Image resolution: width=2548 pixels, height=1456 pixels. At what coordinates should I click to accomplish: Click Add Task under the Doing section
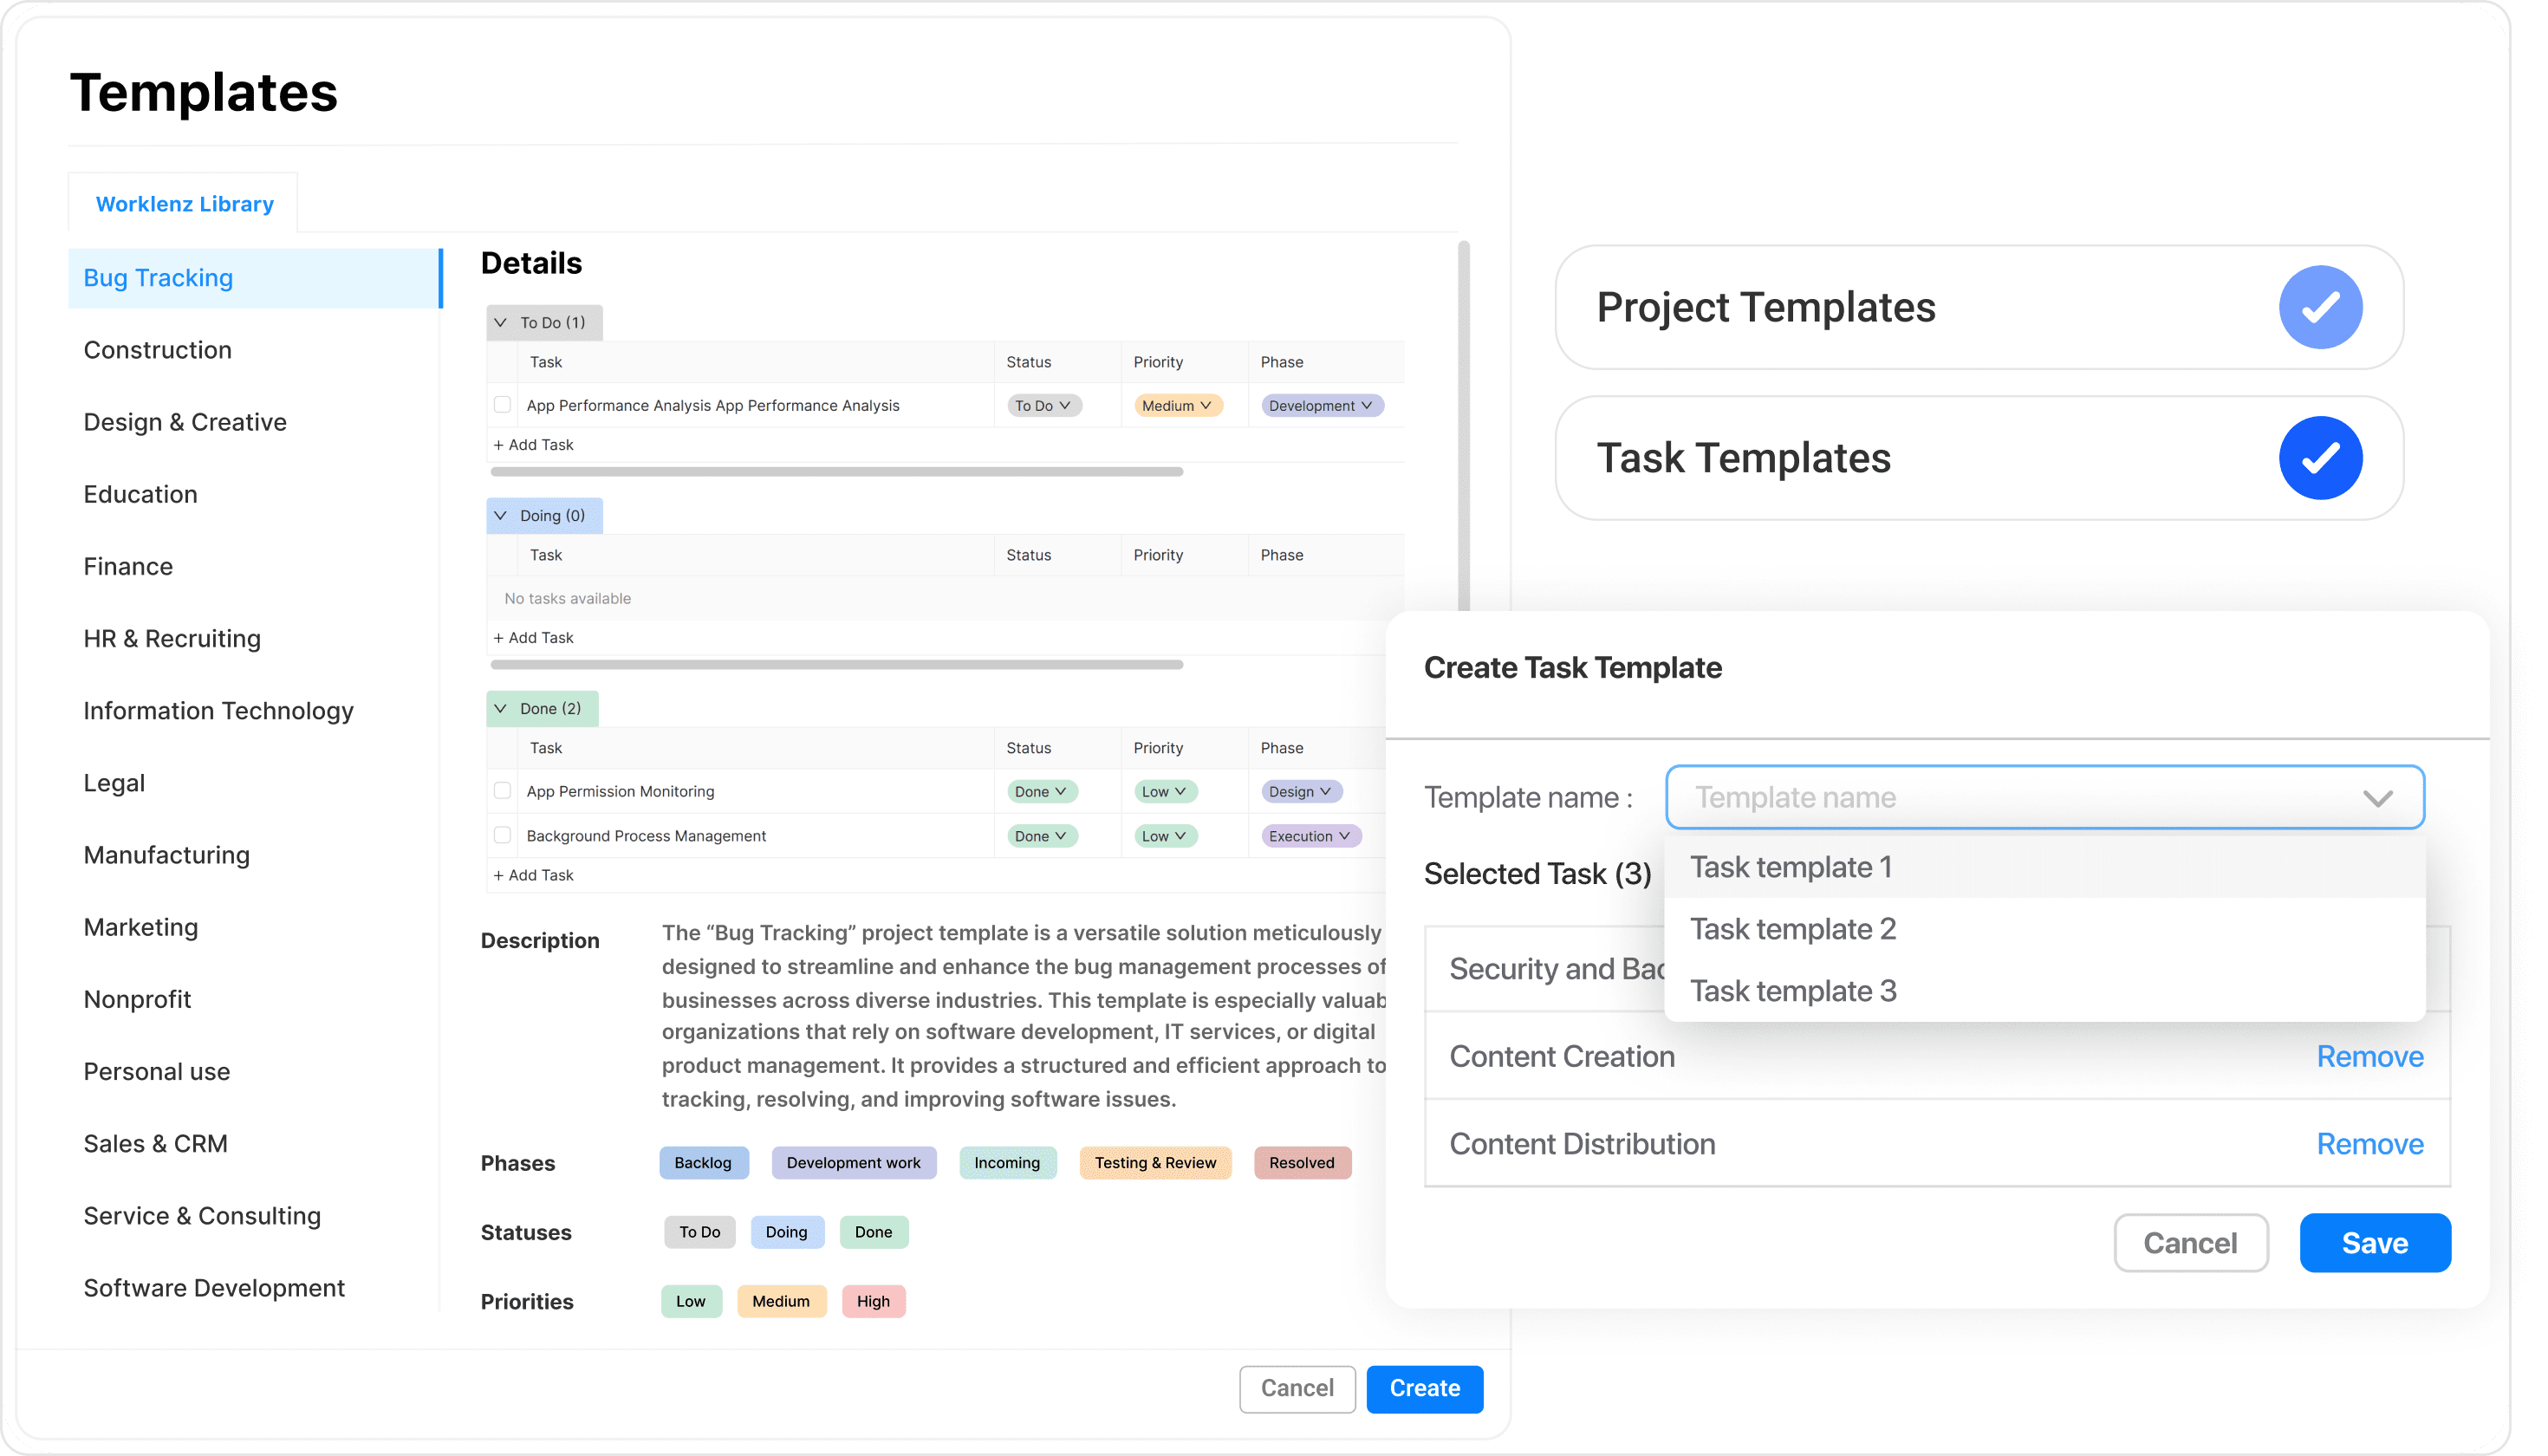[x=534, y=636]
